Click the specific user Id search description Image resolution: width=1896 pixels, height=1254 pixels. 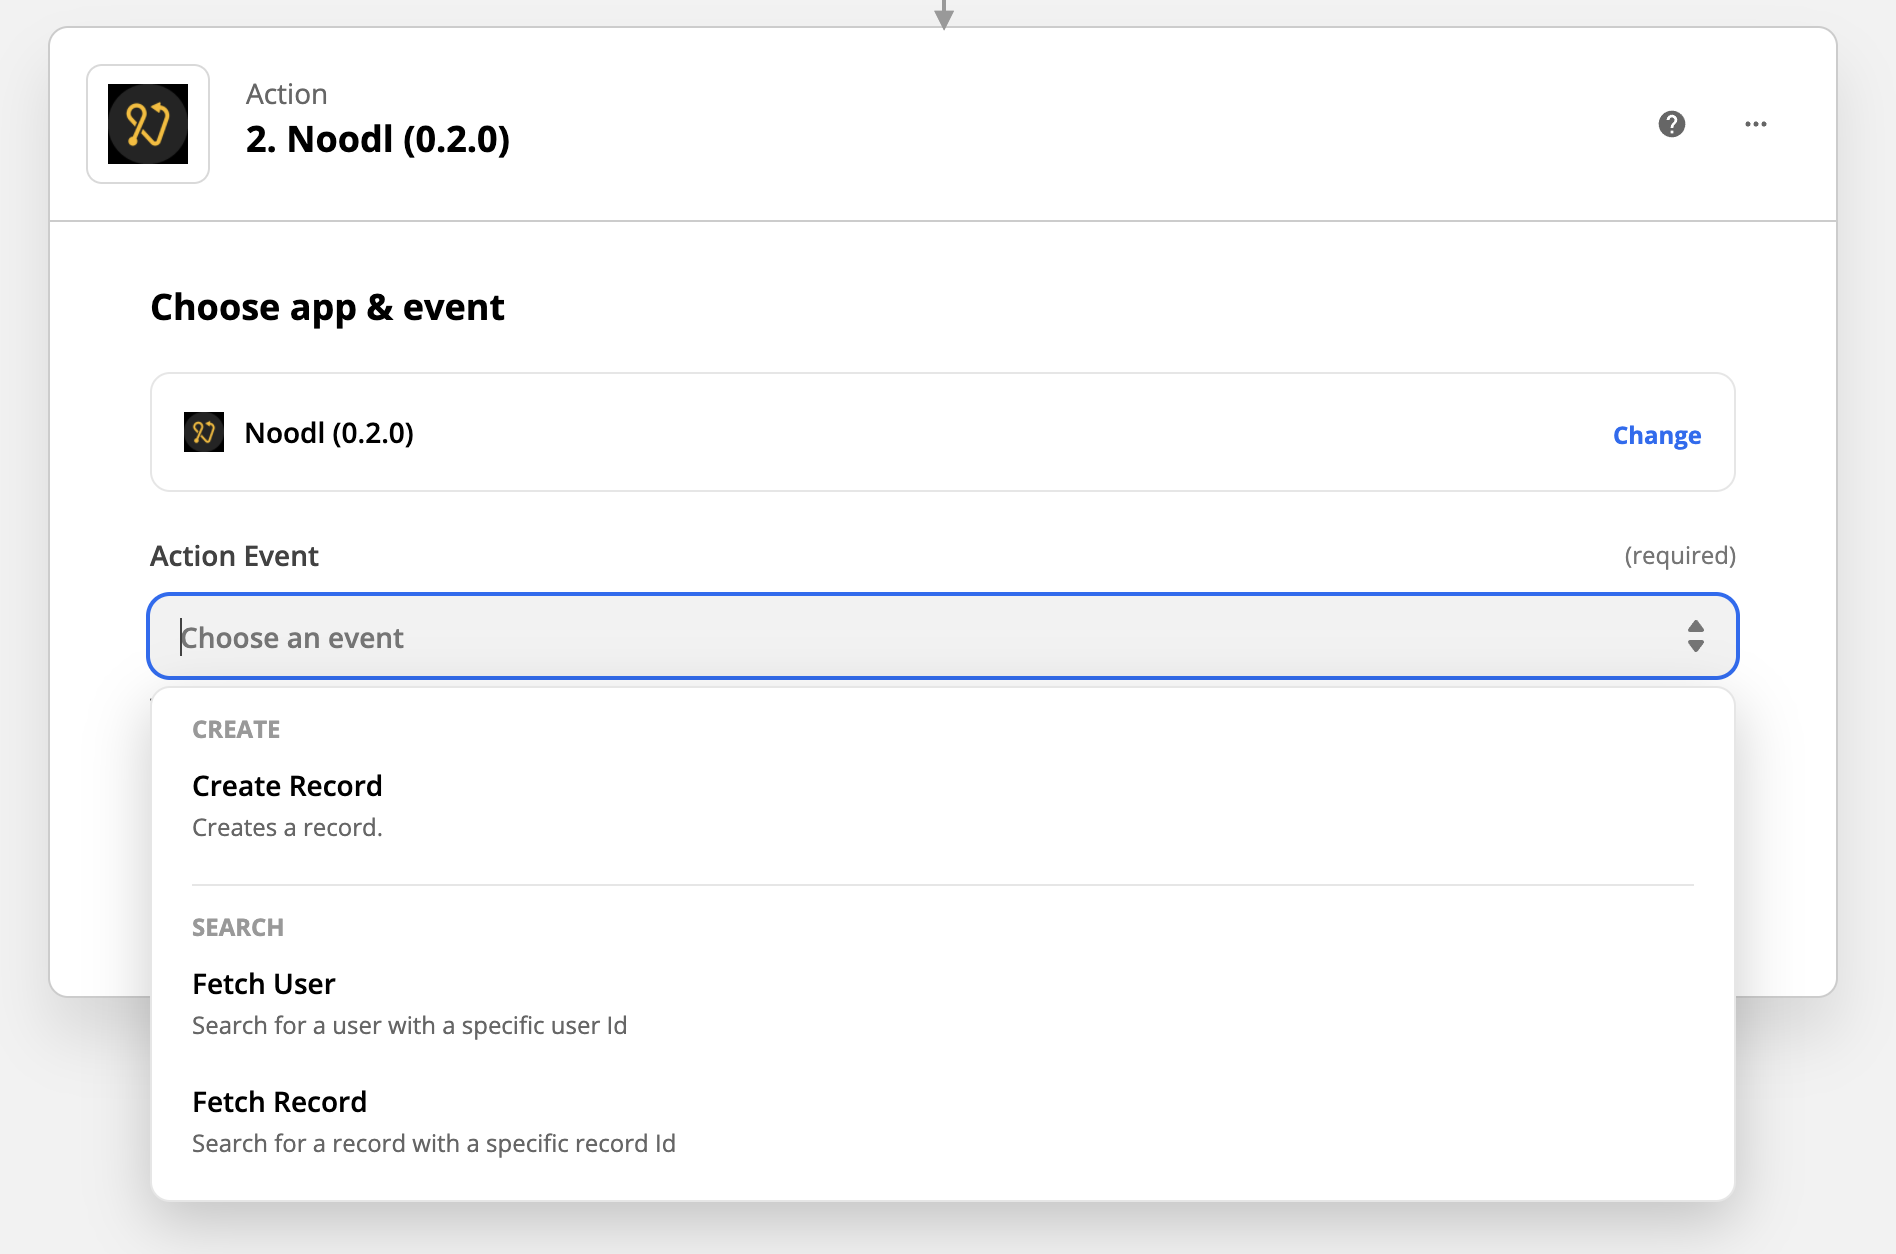click(409, 1025)
